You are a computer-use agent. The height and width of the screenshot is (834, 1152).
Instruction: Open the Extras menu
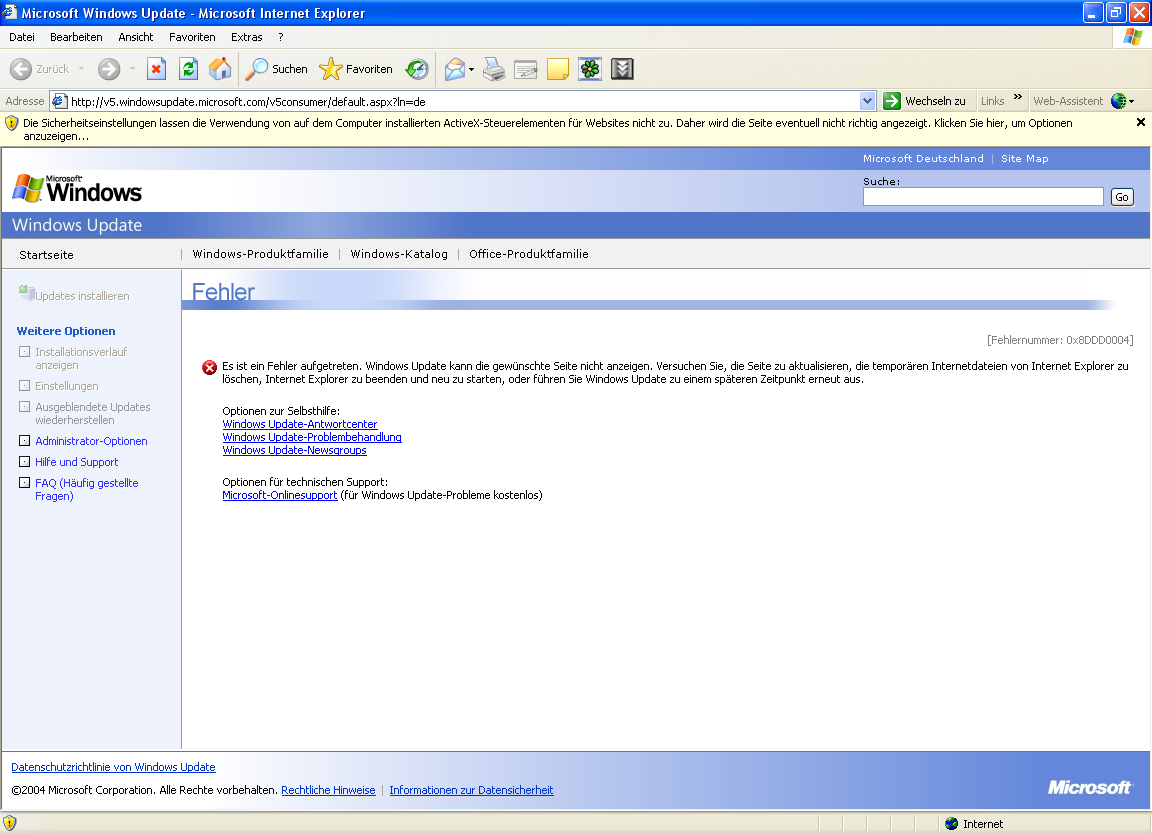[x=246, y=37]
